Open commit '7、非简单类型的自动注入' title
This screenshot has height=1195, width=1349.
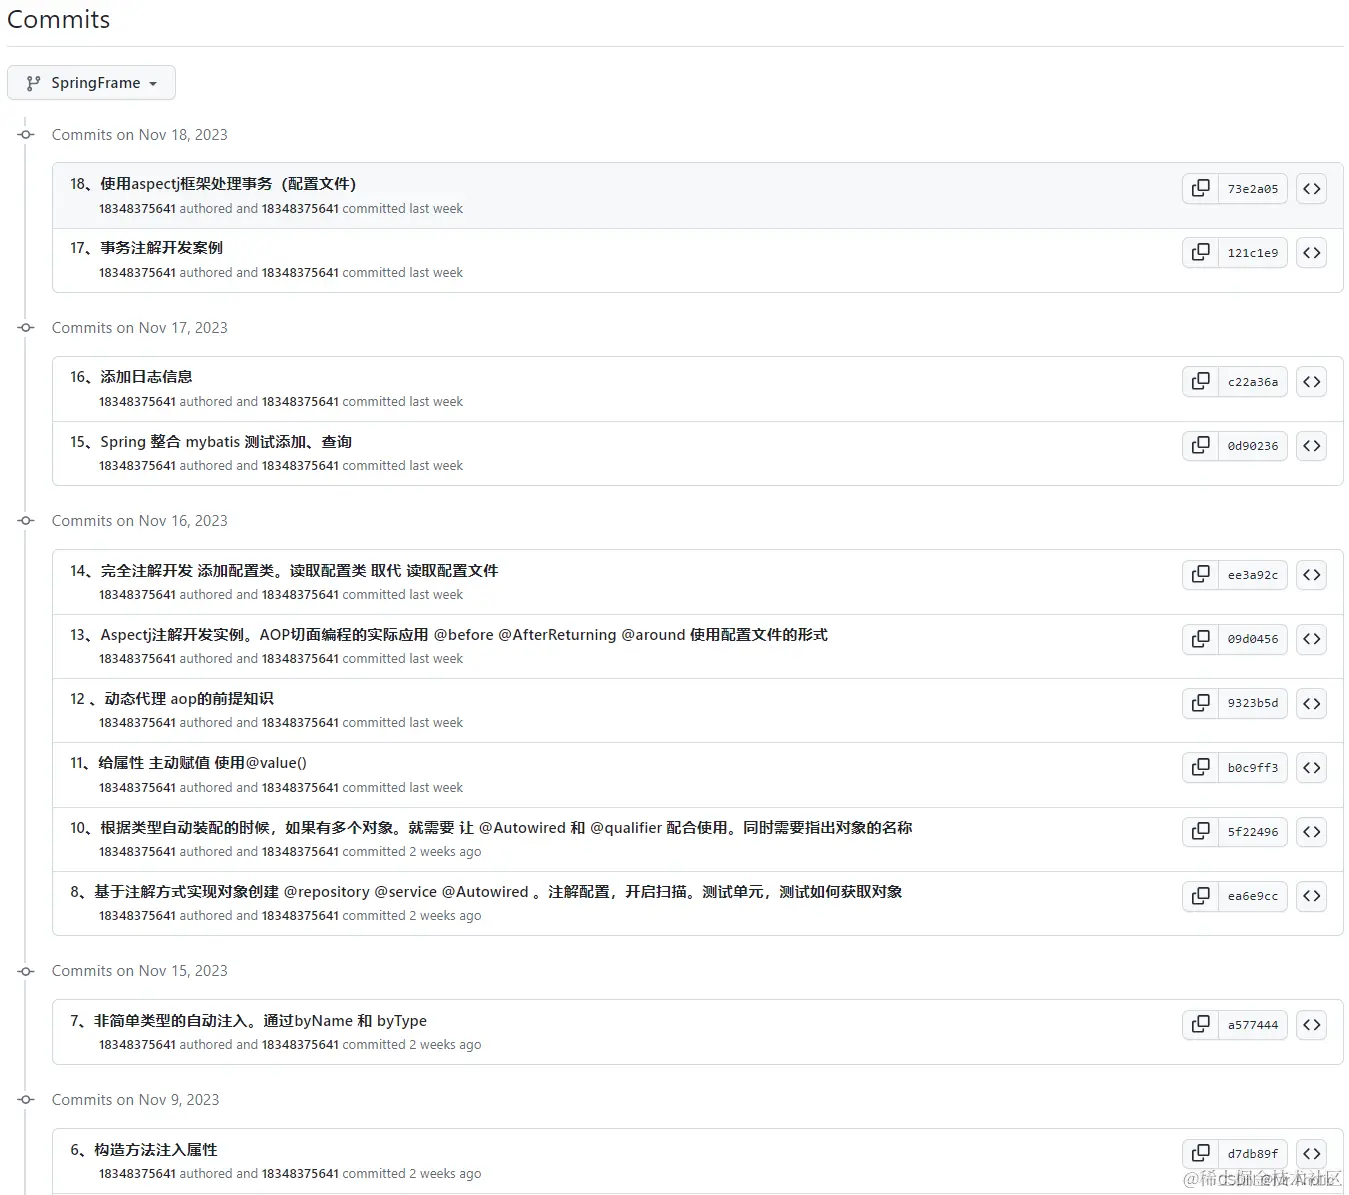248,1020
